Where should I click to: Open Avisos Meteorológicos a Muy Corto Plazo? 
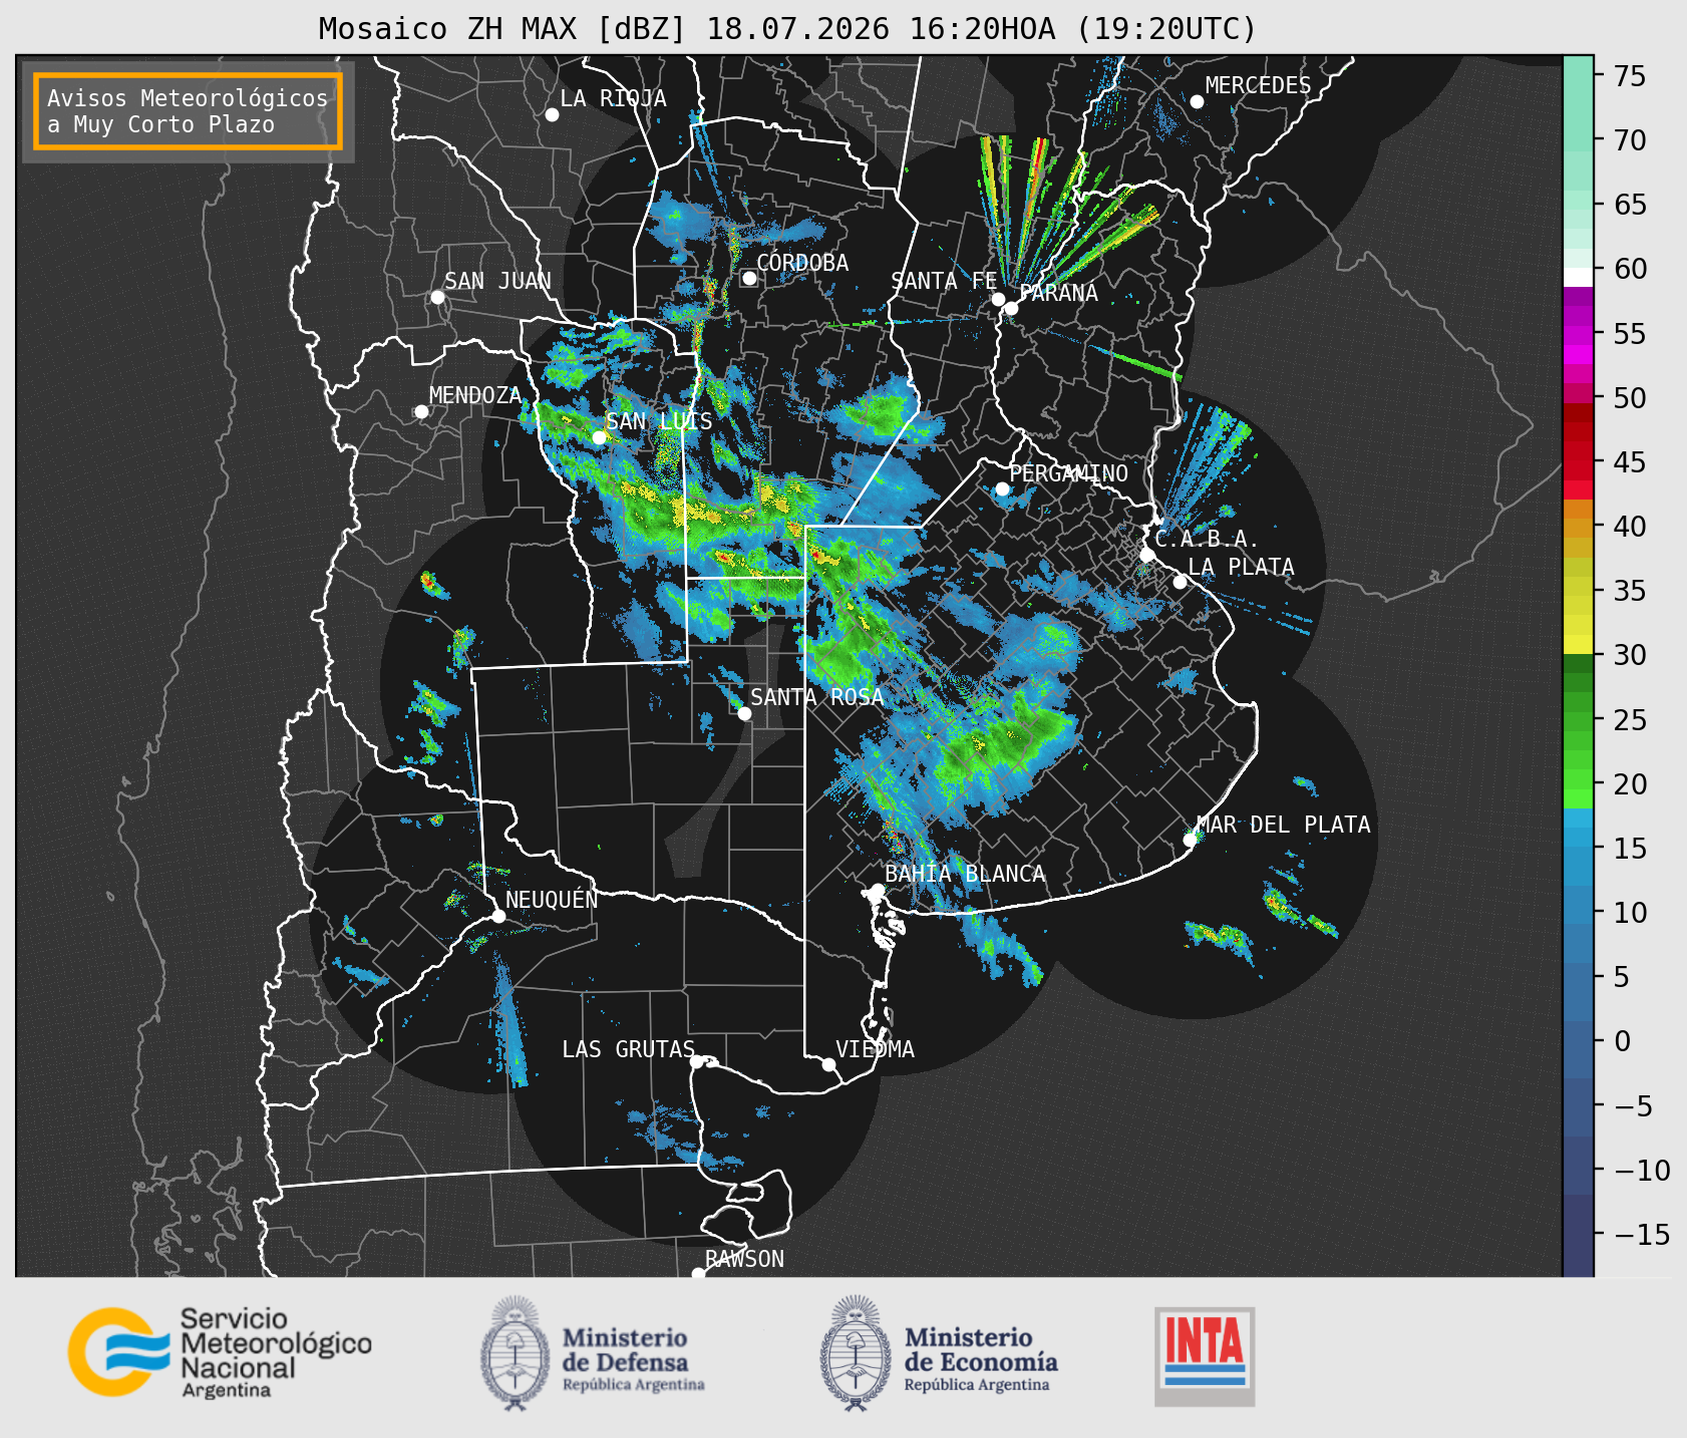click(x=188, y=111)
